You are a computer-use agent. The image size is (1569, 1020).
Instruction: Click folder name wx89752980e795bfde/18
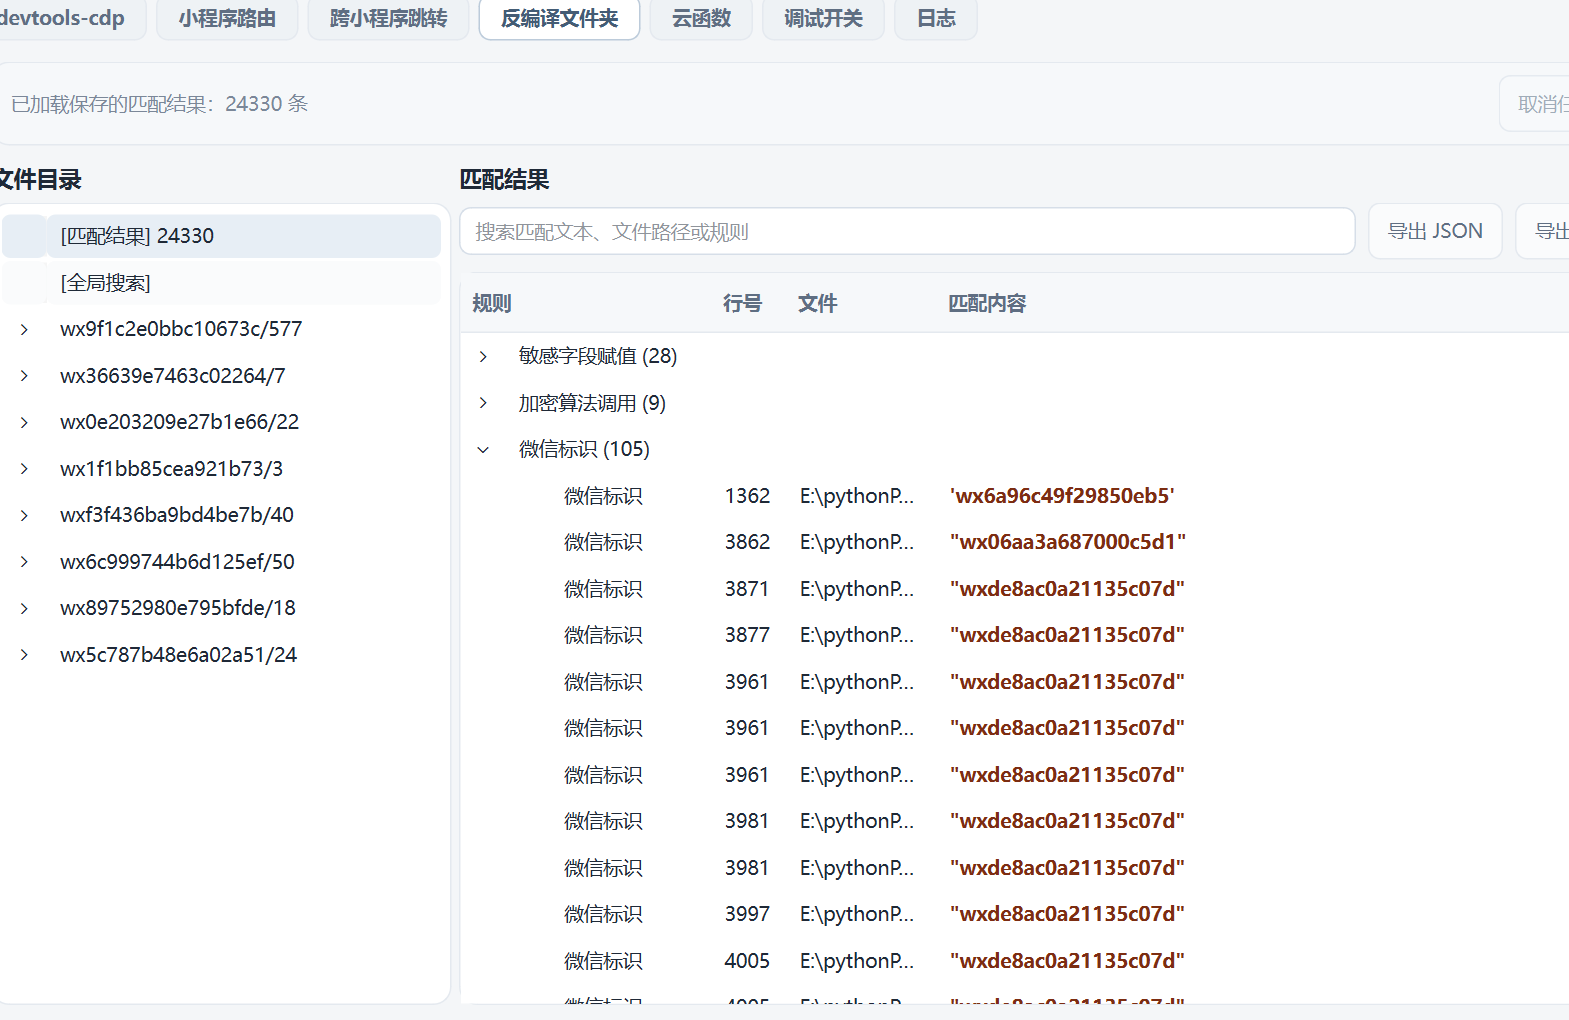tap(178, 608)
